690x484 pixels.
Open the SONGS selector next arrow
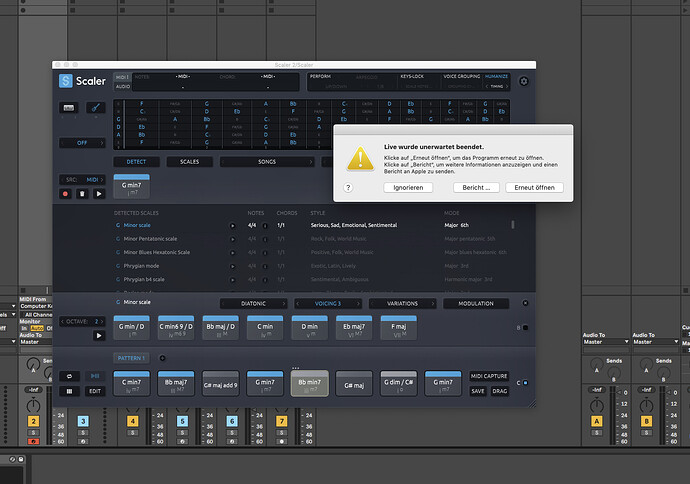pos(310,162)
